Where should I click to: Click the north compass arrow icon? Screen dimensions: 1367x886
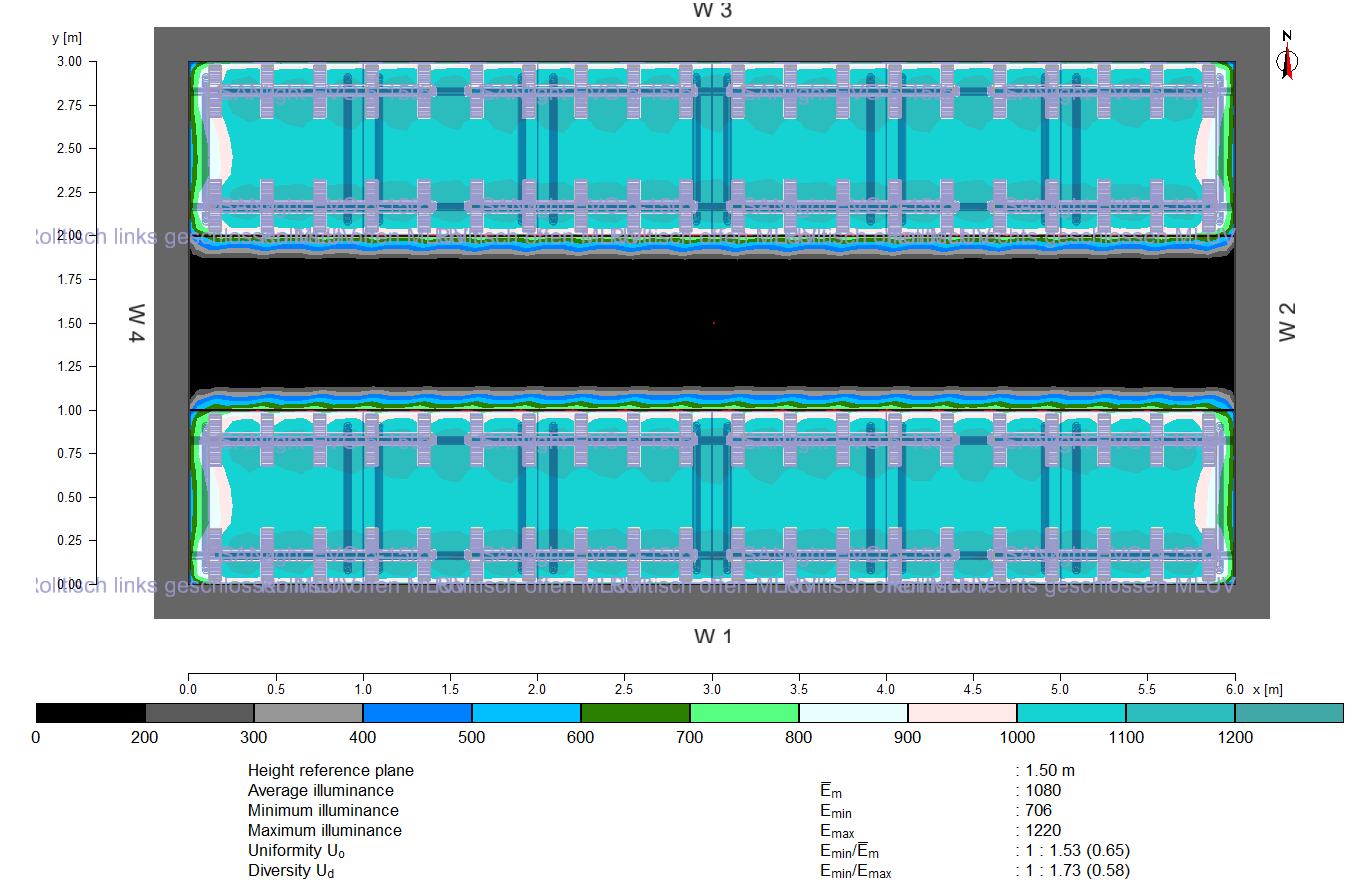(x=1288, y=55)
